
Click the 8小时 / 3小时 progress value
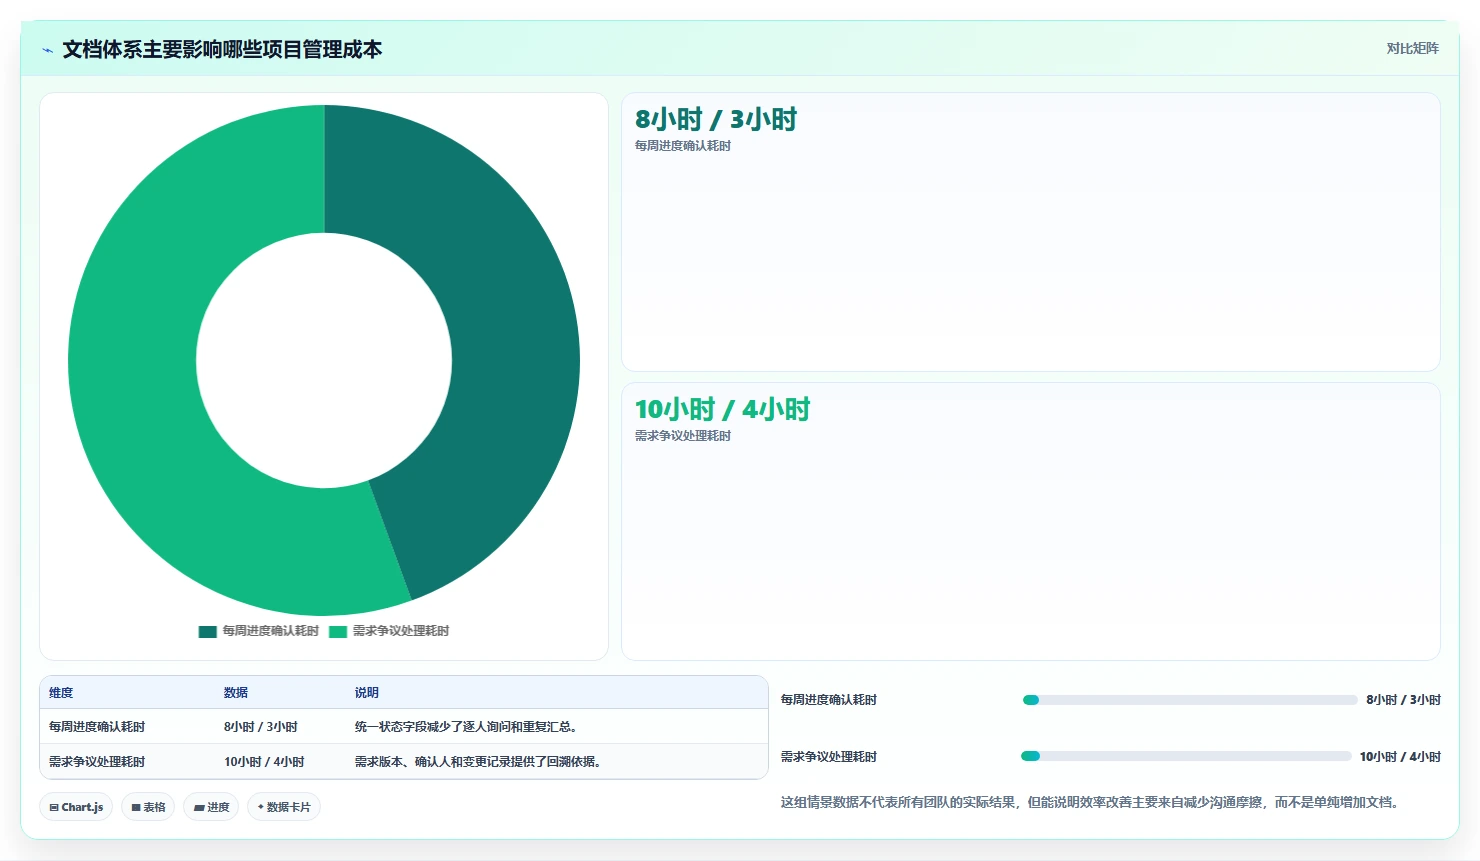[x=1404, y=700]
